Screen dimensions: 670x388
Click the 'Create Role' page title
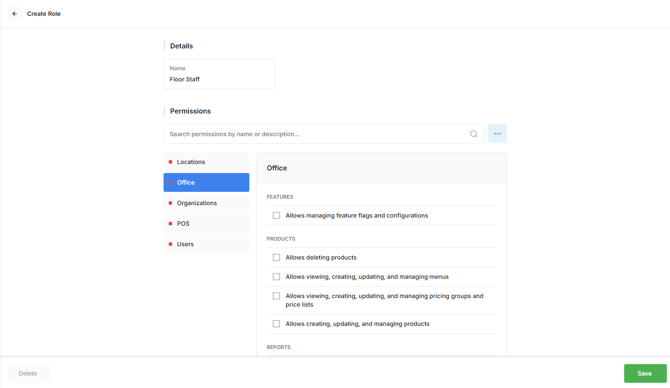[x=44, y=14]
